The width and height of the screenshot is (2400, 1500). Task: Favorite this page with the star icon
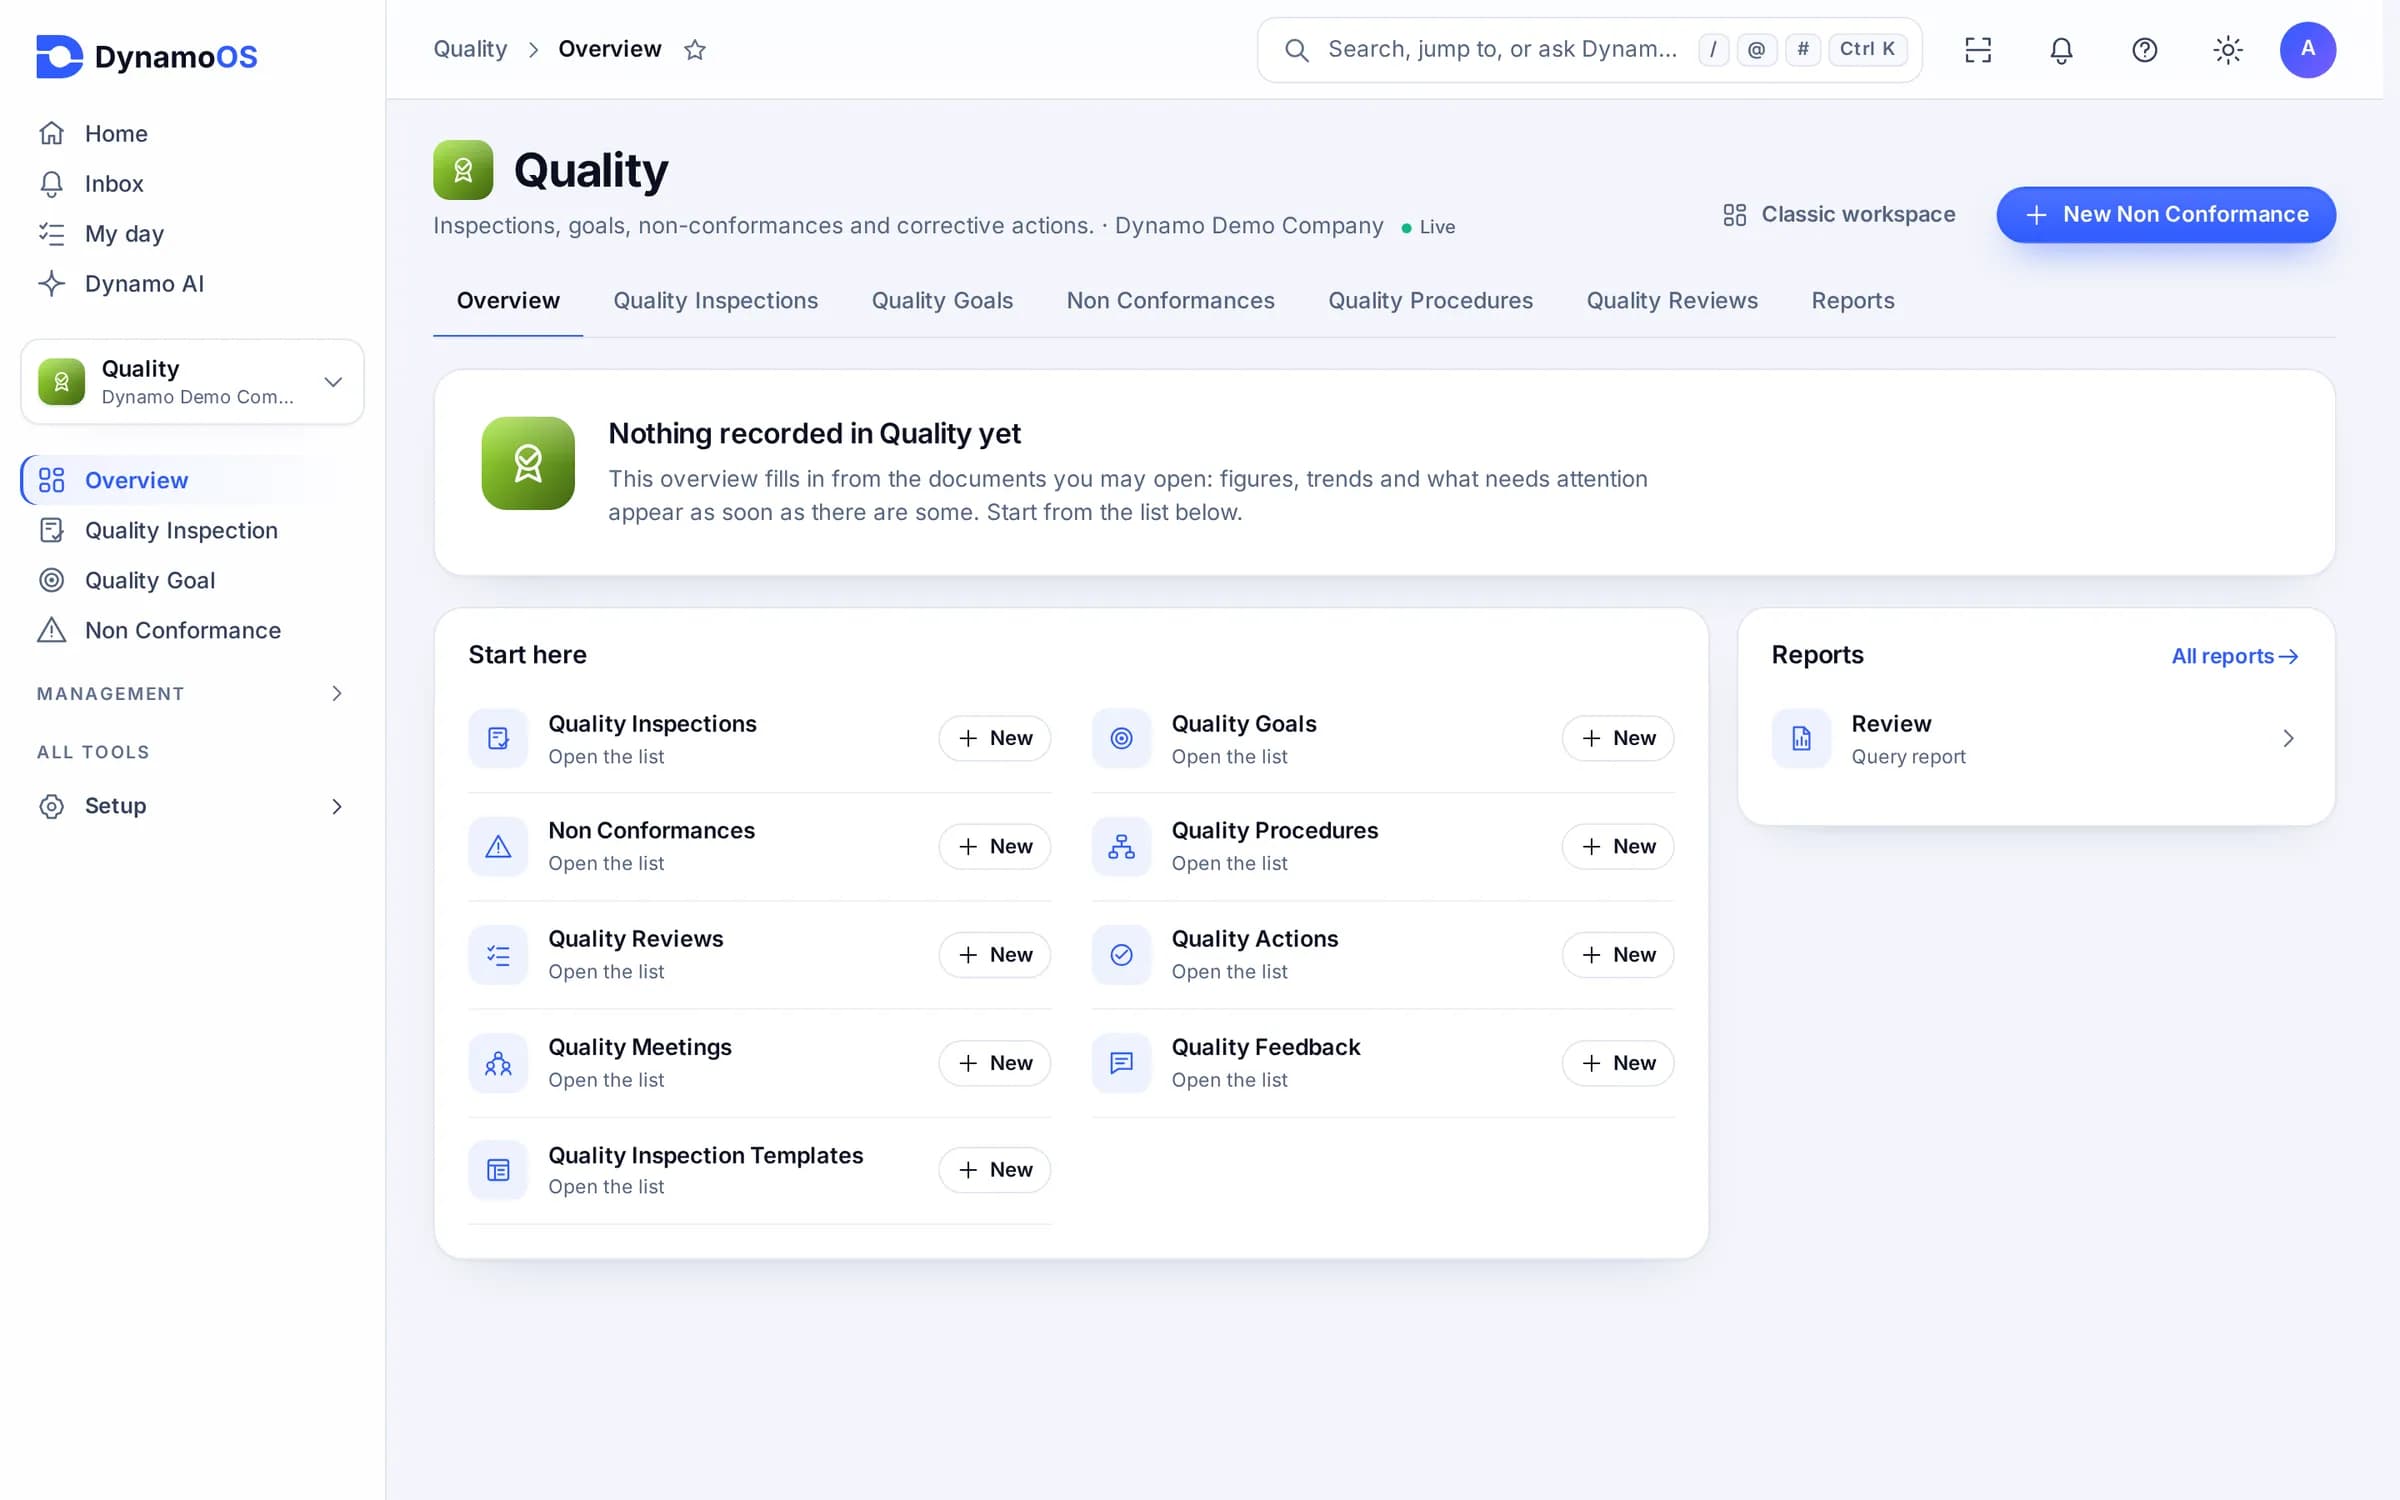tap(695, 49)
